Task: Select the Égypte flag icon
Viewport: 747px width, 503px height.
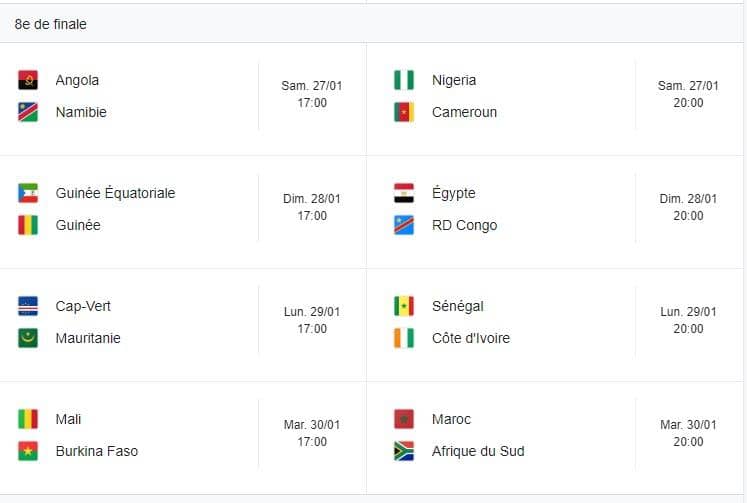Action: pos(404,193)
